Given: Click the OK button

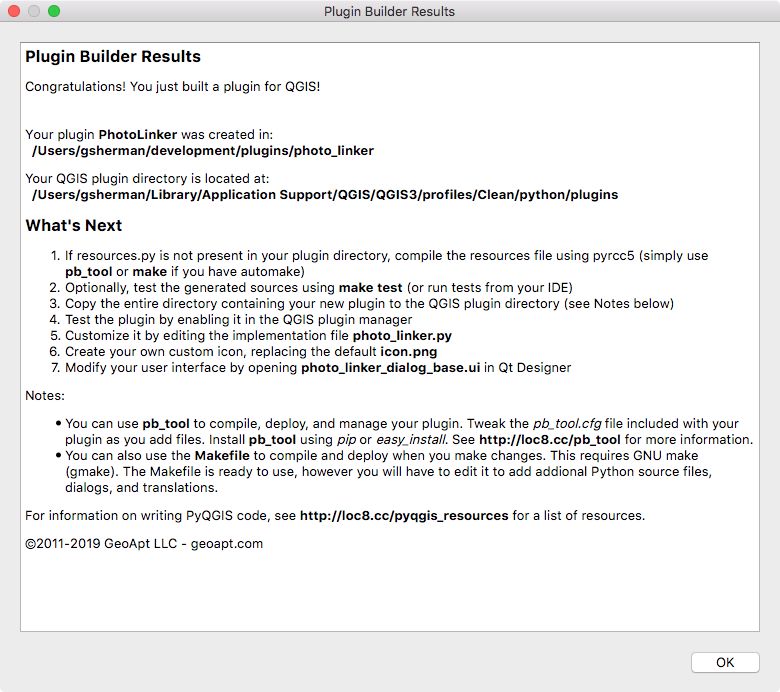Looking at the screenshot, I should pos(725,662).
